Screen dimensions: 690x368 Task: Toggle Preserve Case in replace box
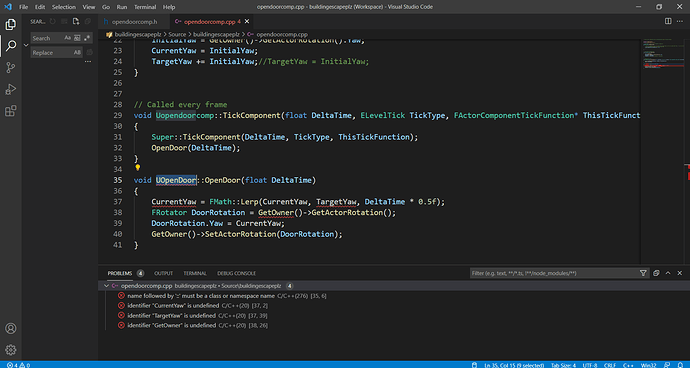coord(77,53)
